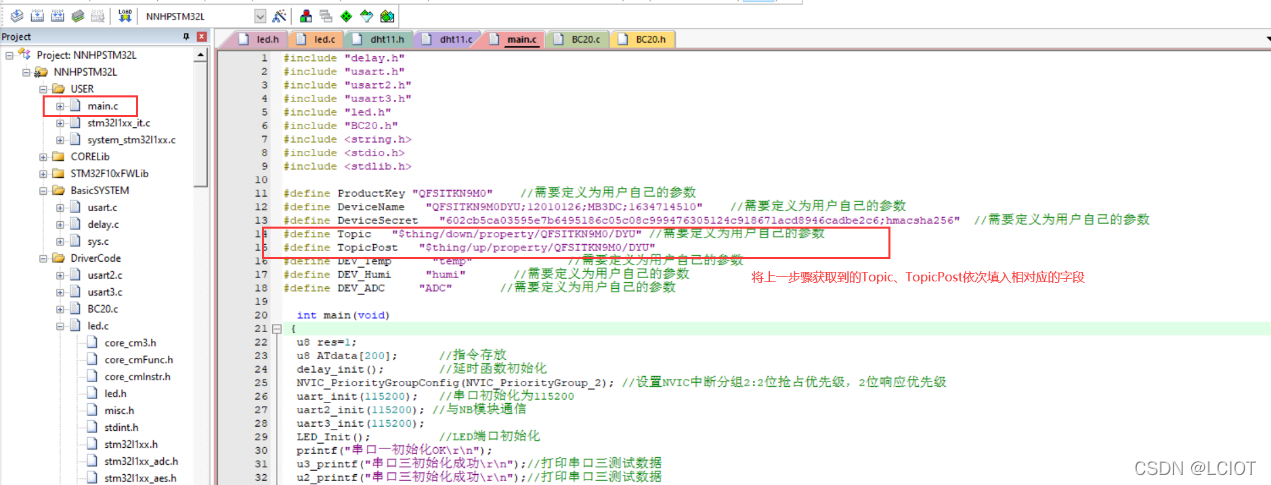The image size is (1271, 485).
Task: Click the file icon beside BC20.c in tree
Action: click(76, 309)
